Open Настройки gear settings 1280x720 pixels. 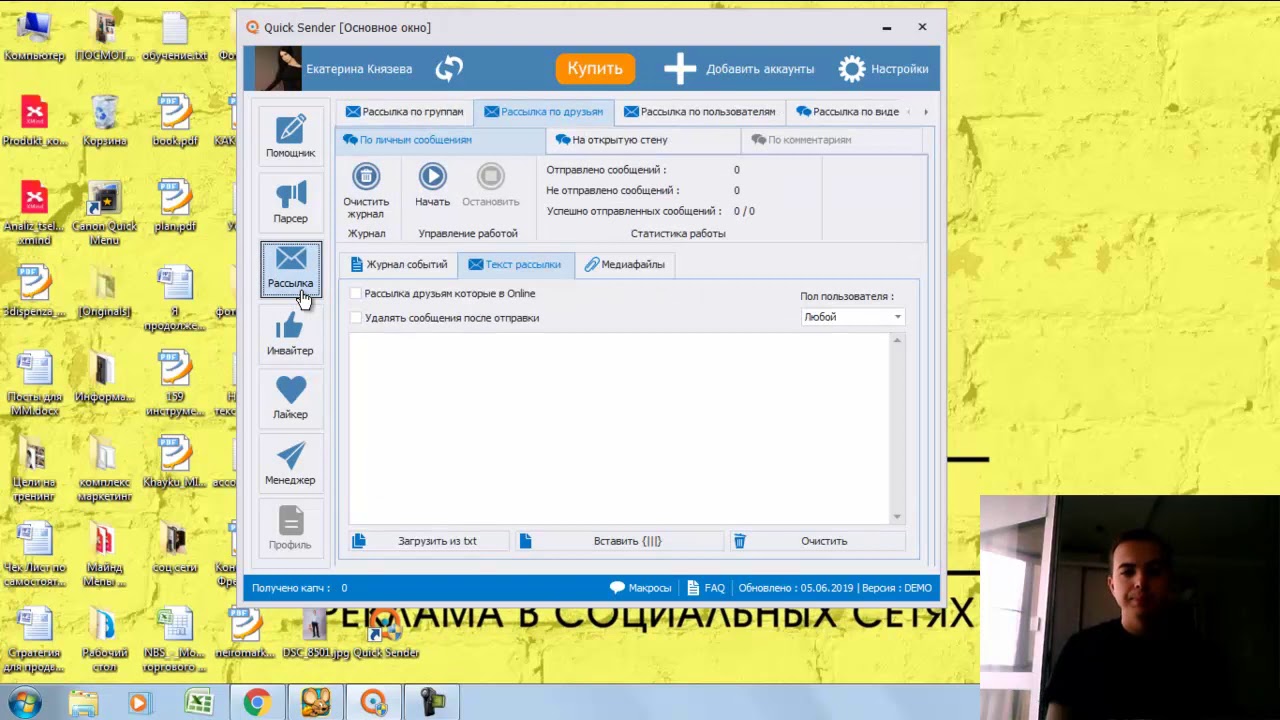tap(883, 69)
